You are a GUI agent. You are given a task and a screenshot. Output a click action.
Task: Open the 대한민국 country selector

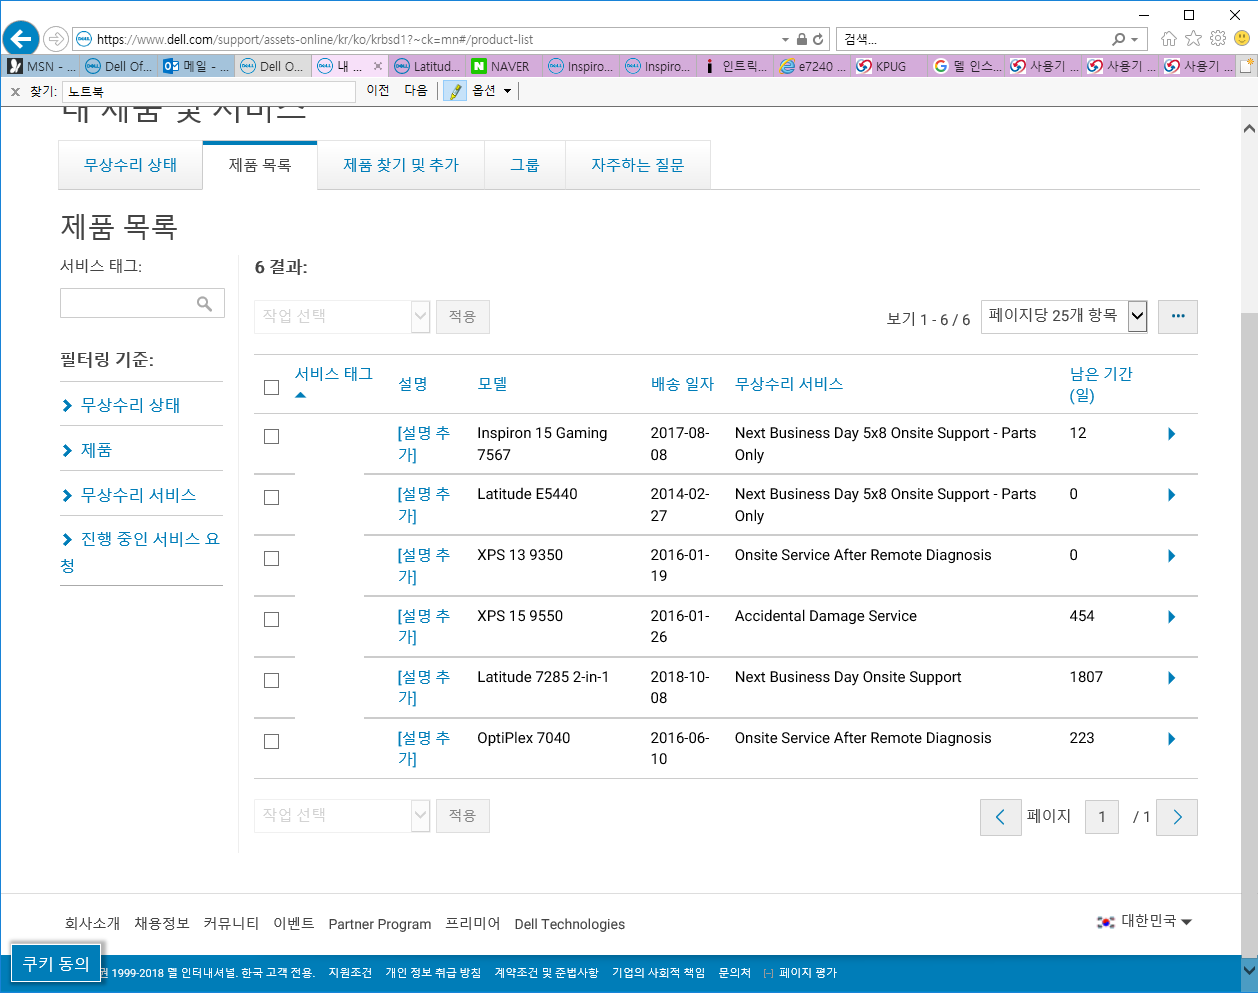pos(1145,921)
